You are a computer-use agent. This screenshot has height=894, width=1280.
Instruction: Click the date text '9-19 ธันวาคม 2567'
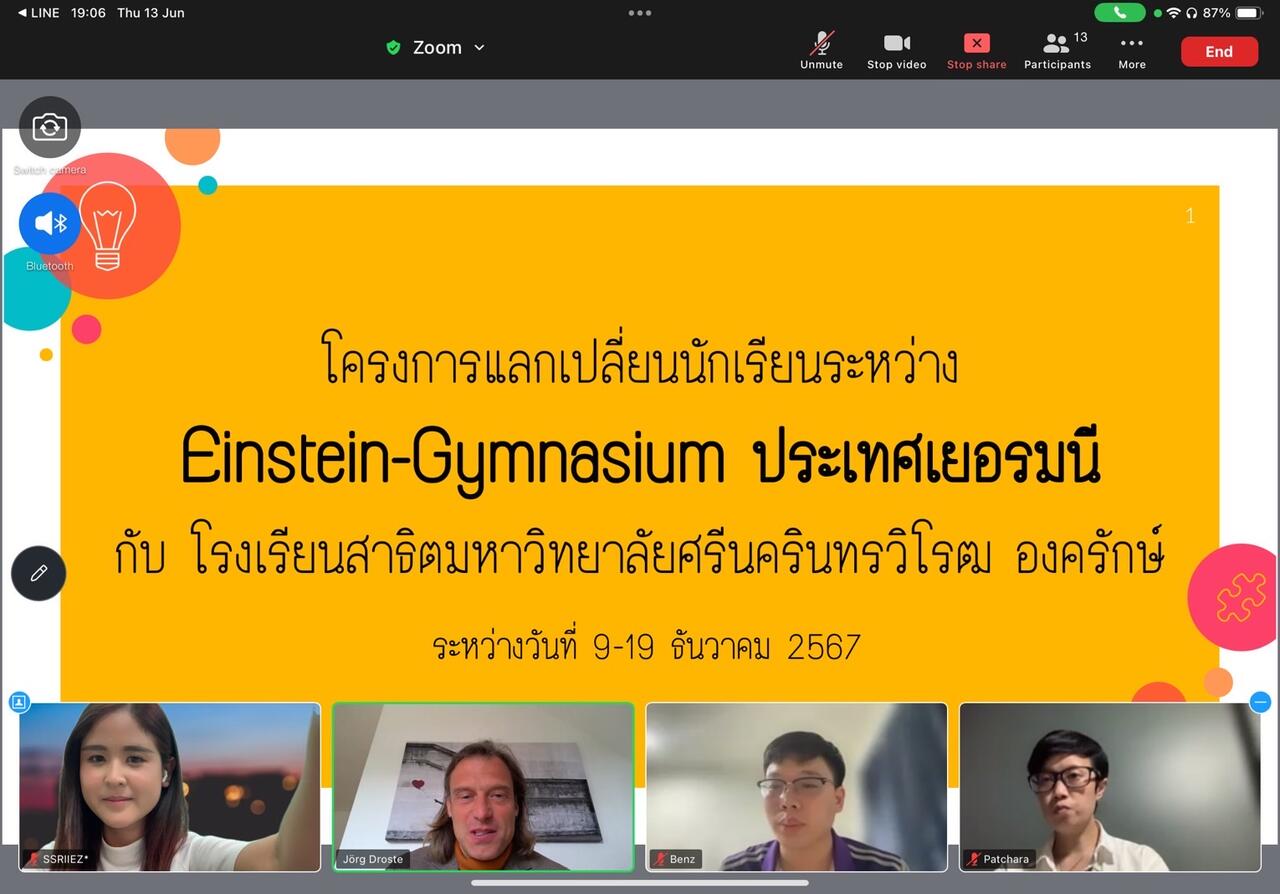coord(727,647)
